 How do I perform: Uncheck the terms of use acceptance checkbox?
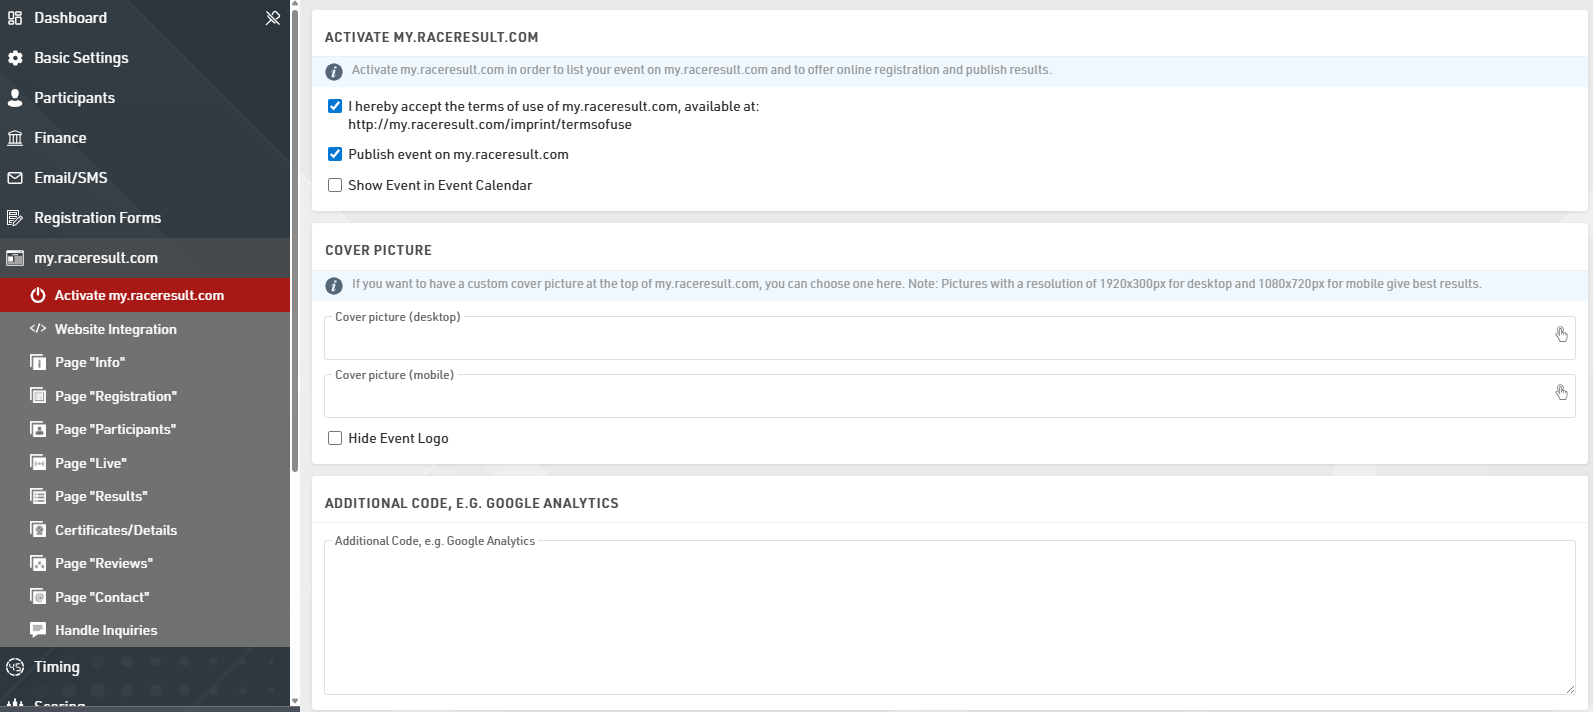(x=335, y=106)
